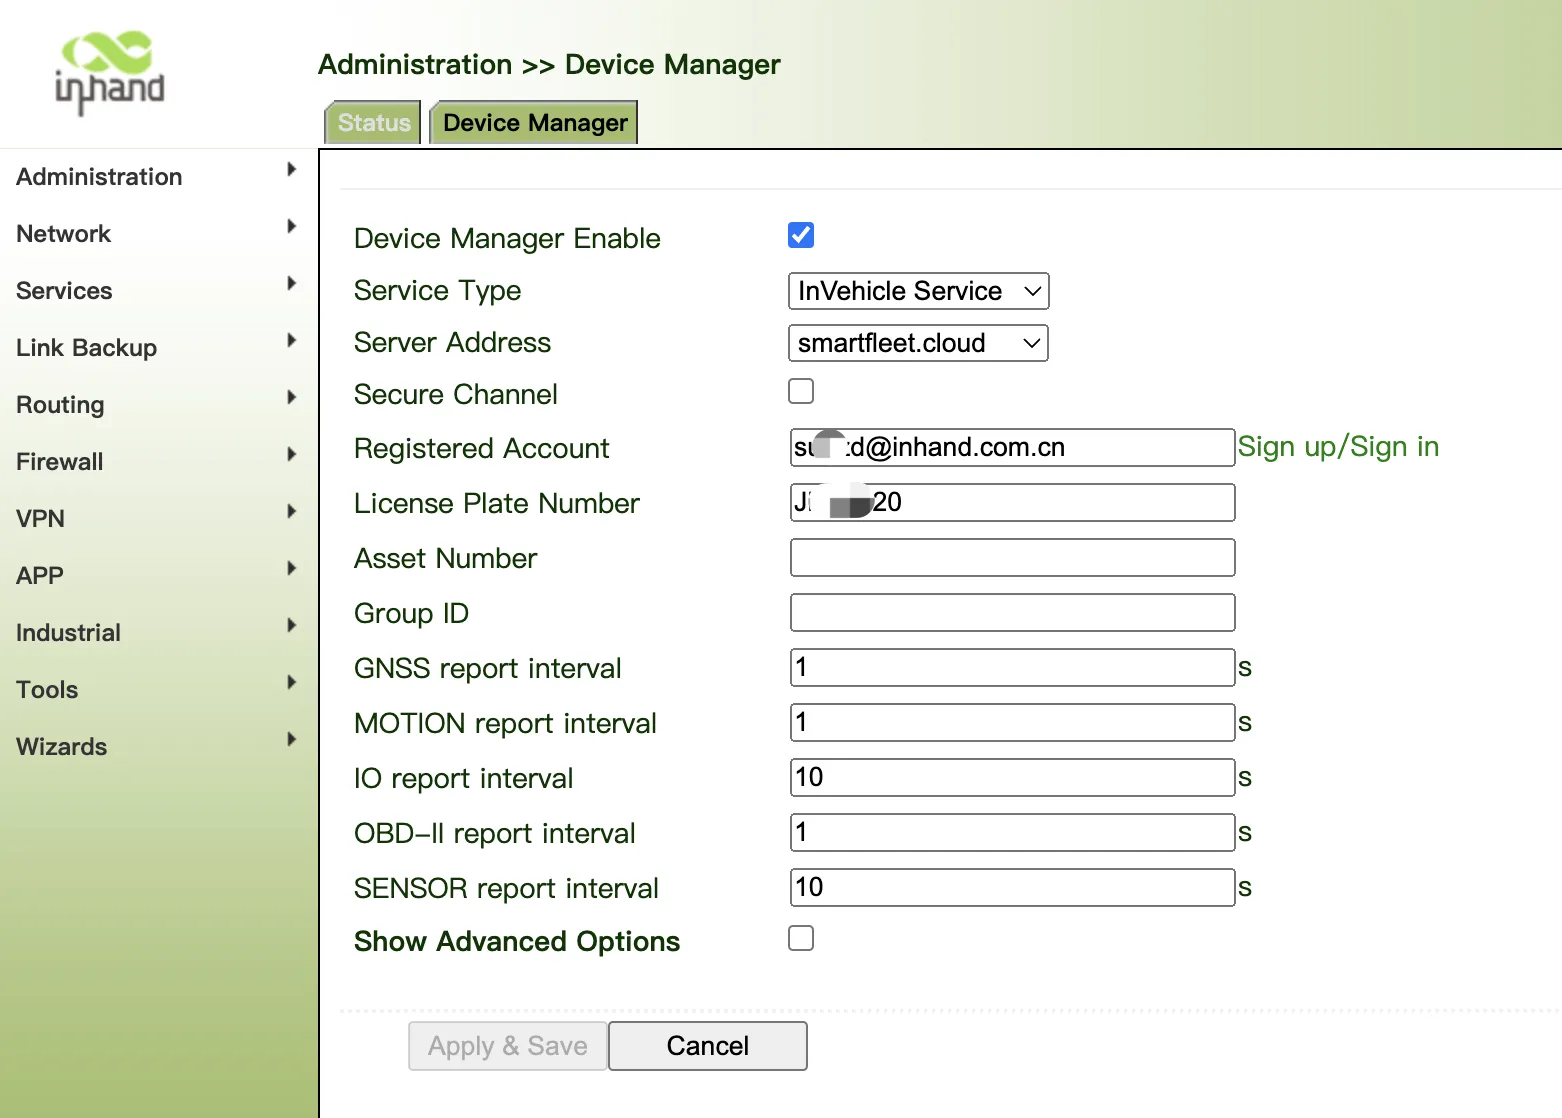
Task: Open the Services sidebar menu
Action: [64, 291]
